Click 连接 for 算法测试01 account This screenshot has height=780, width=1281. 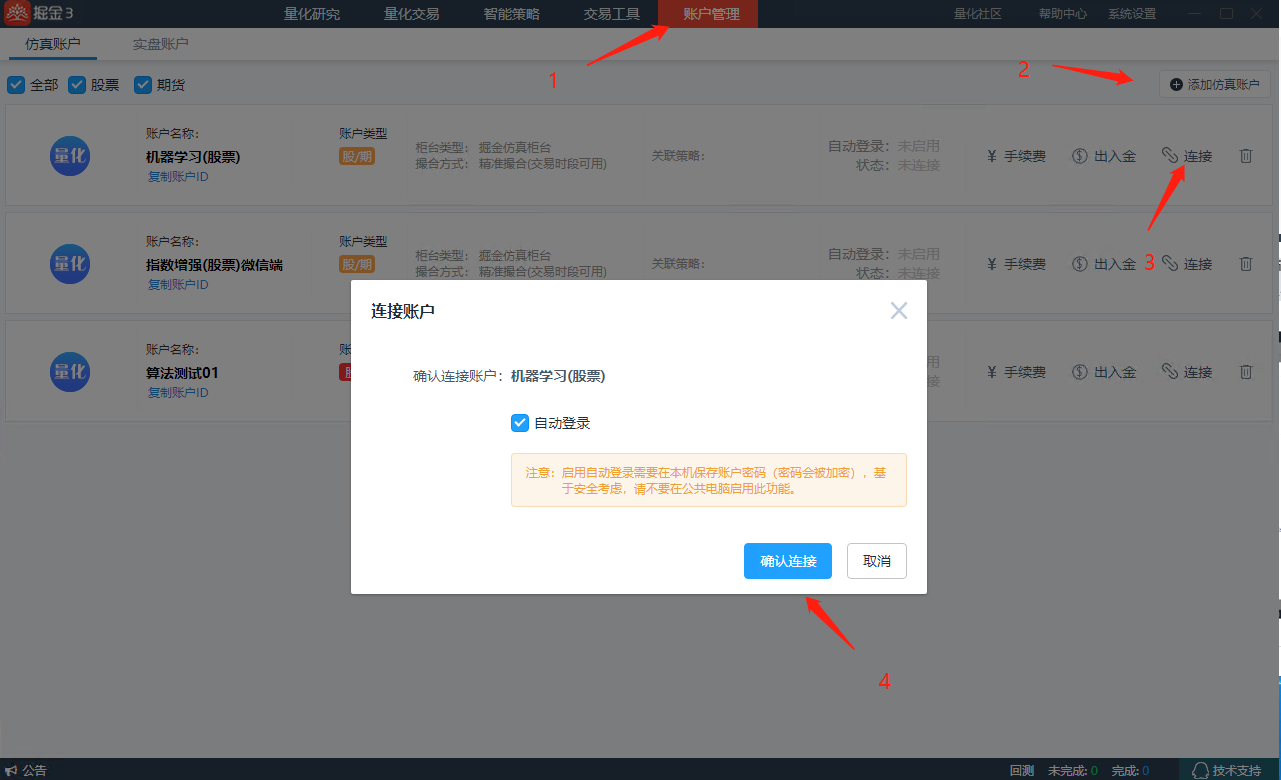coord(1187,372)
